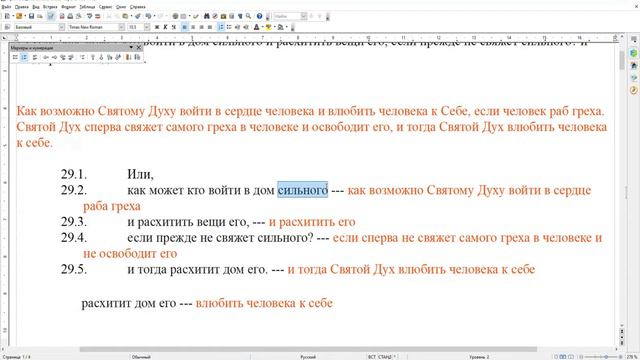Toggle the Edit mode icon
Screen dimensions: 640x360
tap(51, 16)
